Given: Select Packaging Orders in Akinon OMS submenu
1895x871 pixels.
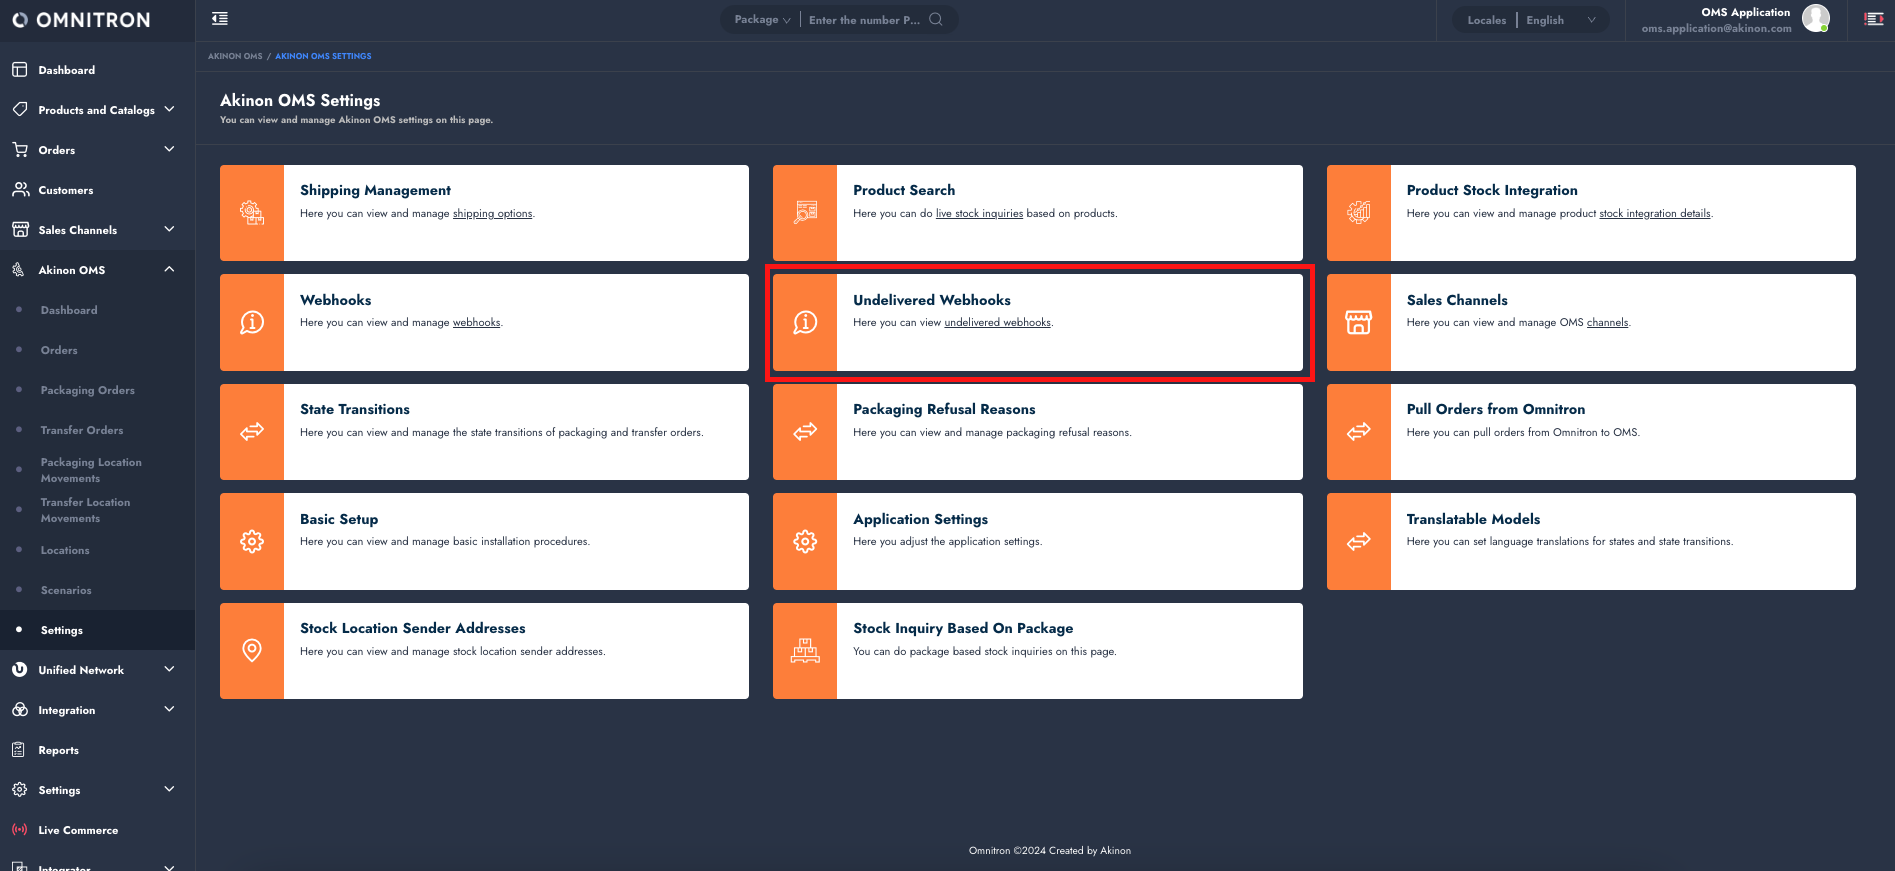Looking at the screenshot, I should tap(87, 390).
